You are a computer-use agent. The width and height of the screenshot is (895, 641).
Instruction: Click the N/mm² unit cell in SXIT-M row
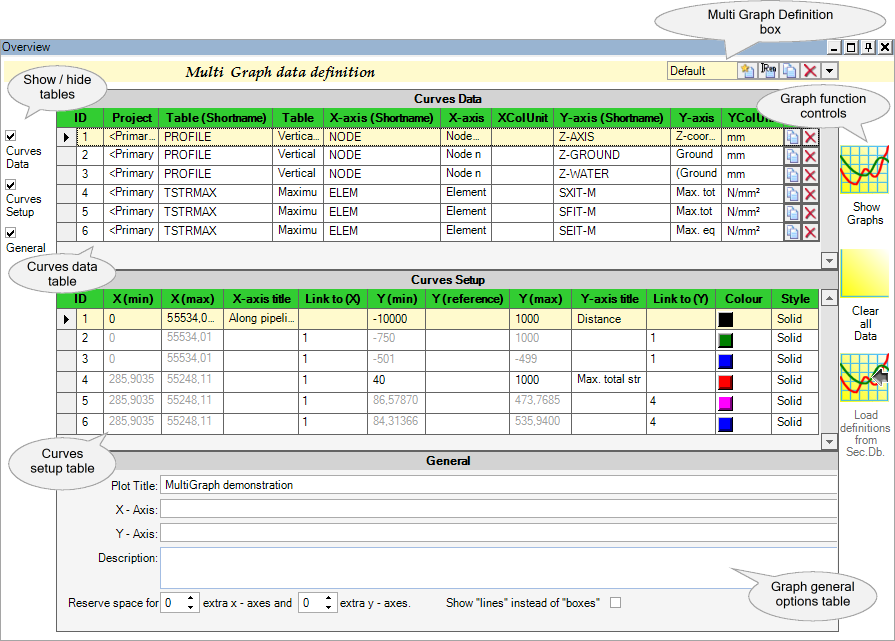(752, 193)
